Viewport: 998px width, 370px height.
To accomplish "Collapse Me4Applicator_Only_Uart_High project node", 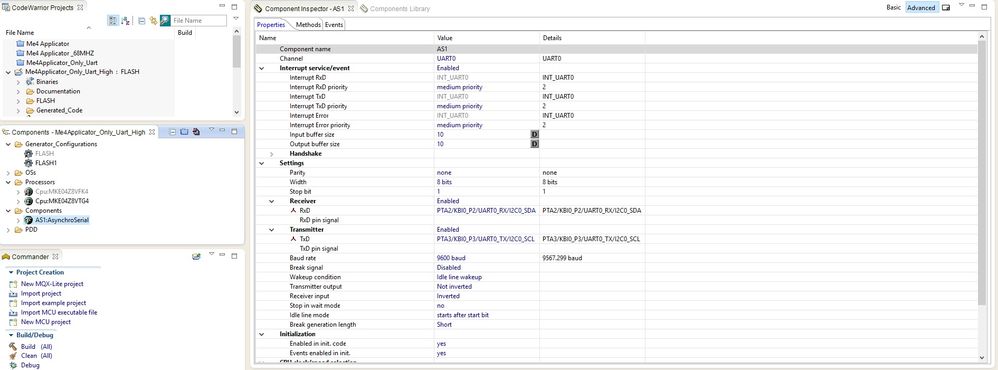I will coord(8,72).
